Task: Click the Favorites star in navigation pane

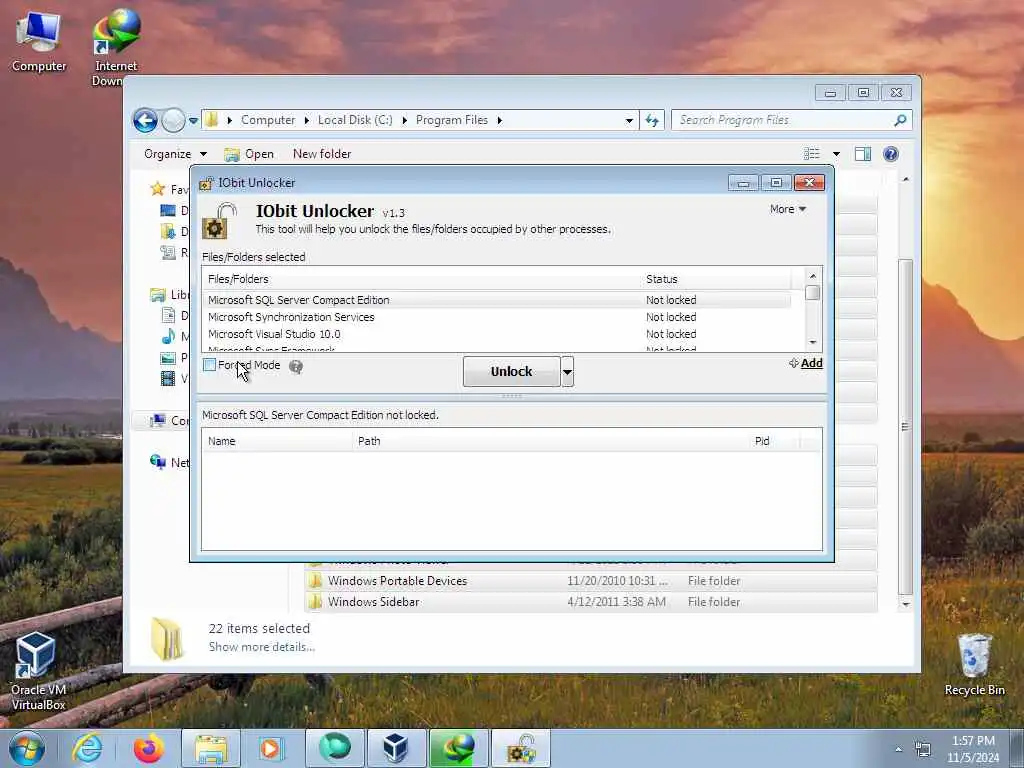Action: [157, 189]
